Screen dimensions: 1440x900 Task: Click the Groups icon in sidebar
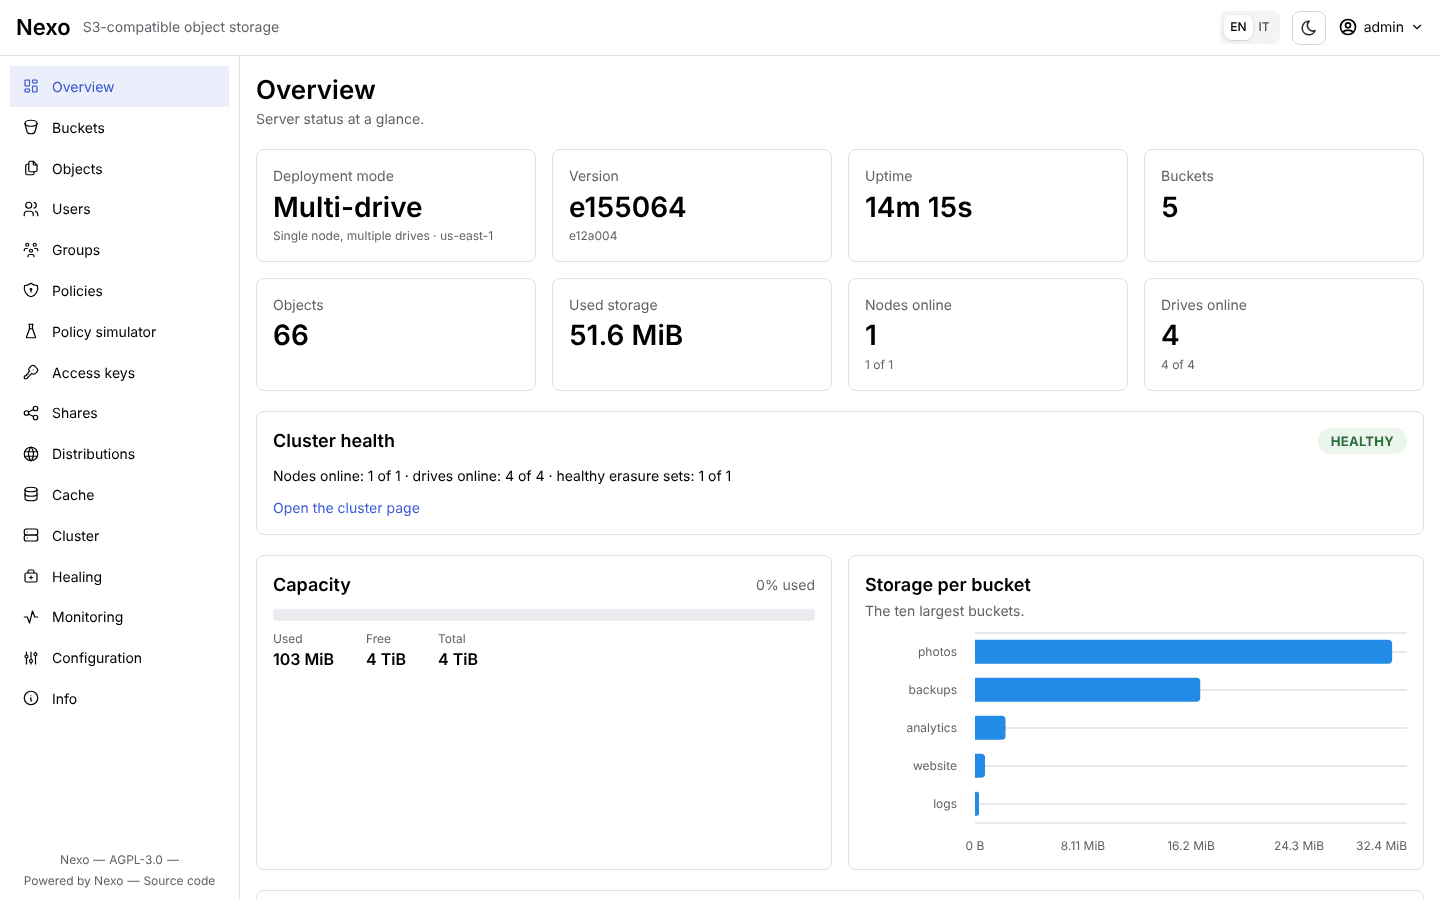31,250
